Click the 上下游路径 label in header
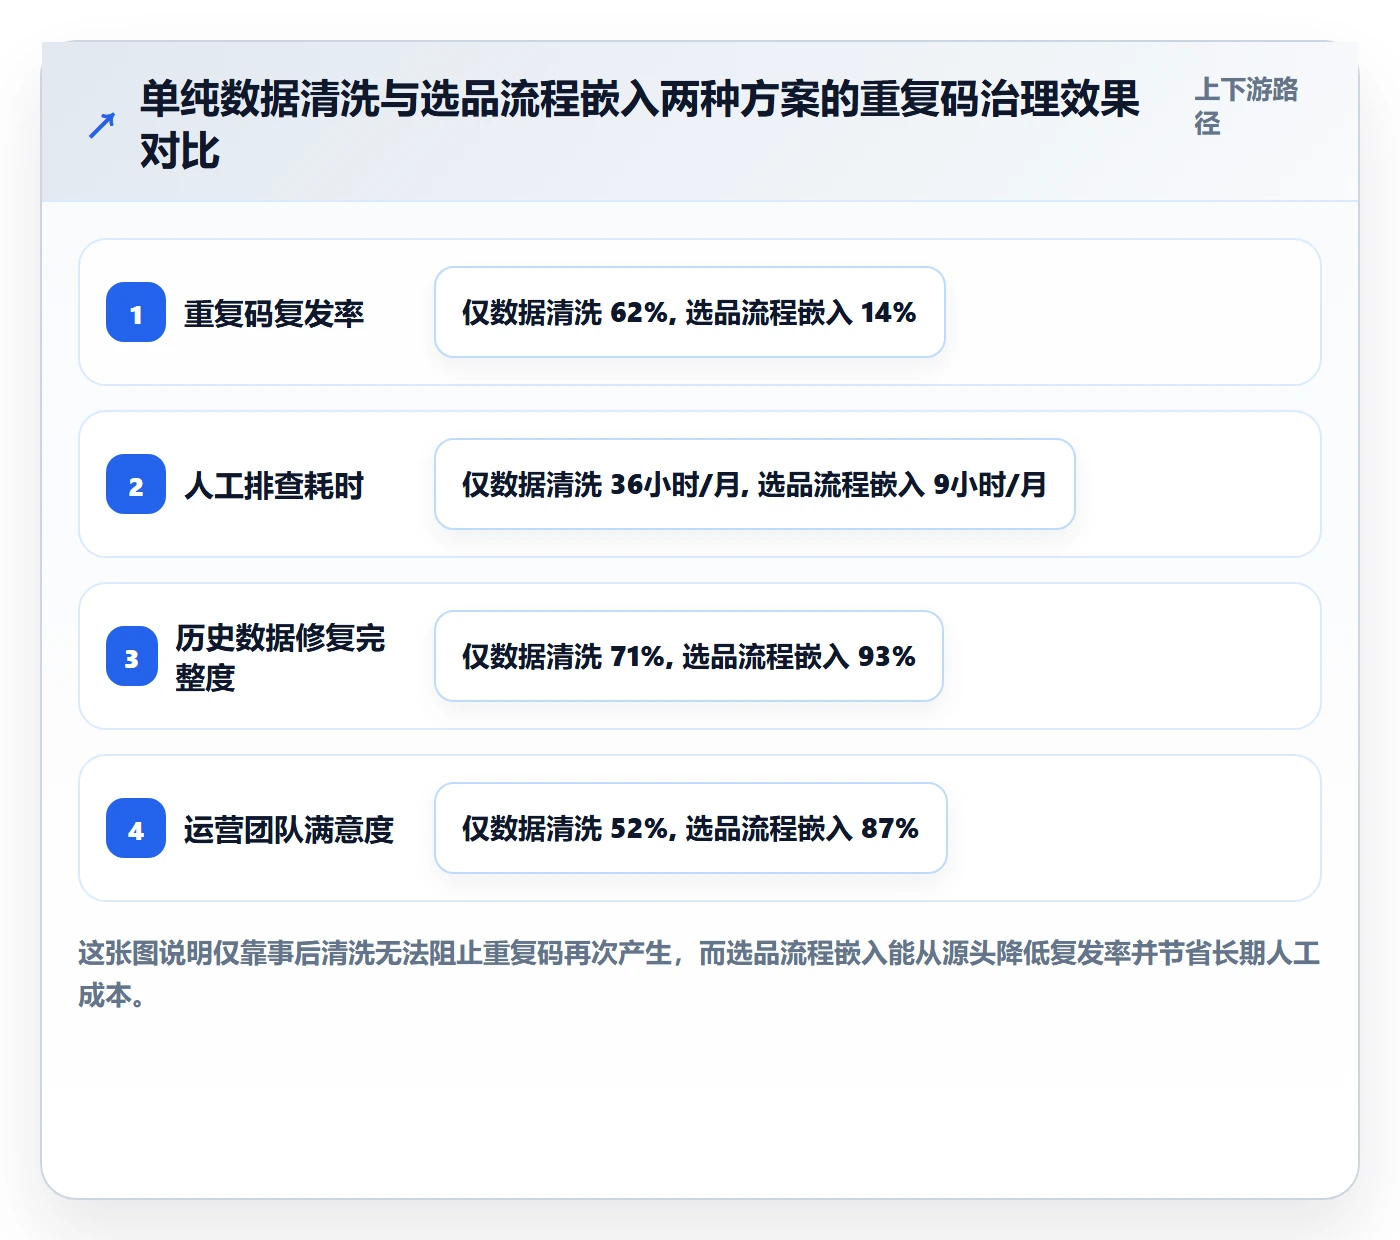This screenshot has width=1400, height=1240. click(x=1246, y=106)
